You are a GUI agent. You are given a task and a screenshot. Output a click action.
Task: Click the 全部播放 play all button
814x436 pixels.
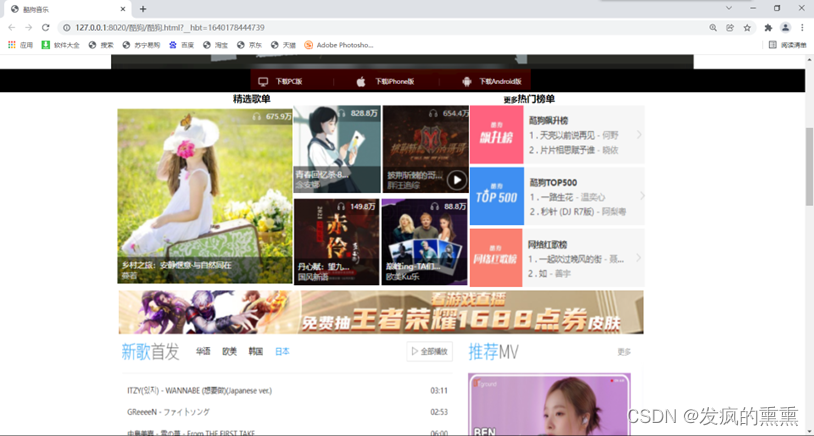[x=429, y=351]
